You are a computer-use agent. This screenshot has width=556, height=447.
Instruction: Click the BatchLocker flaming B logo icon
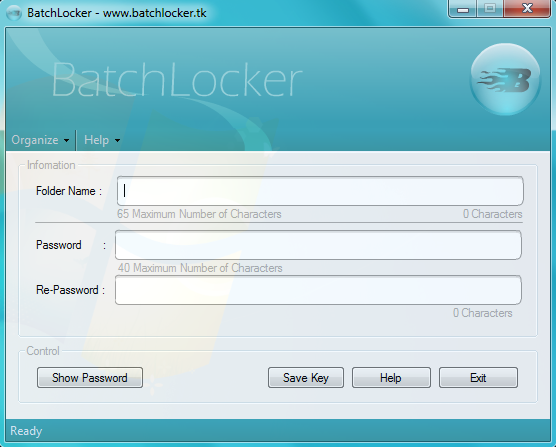[x=505, y=79]
